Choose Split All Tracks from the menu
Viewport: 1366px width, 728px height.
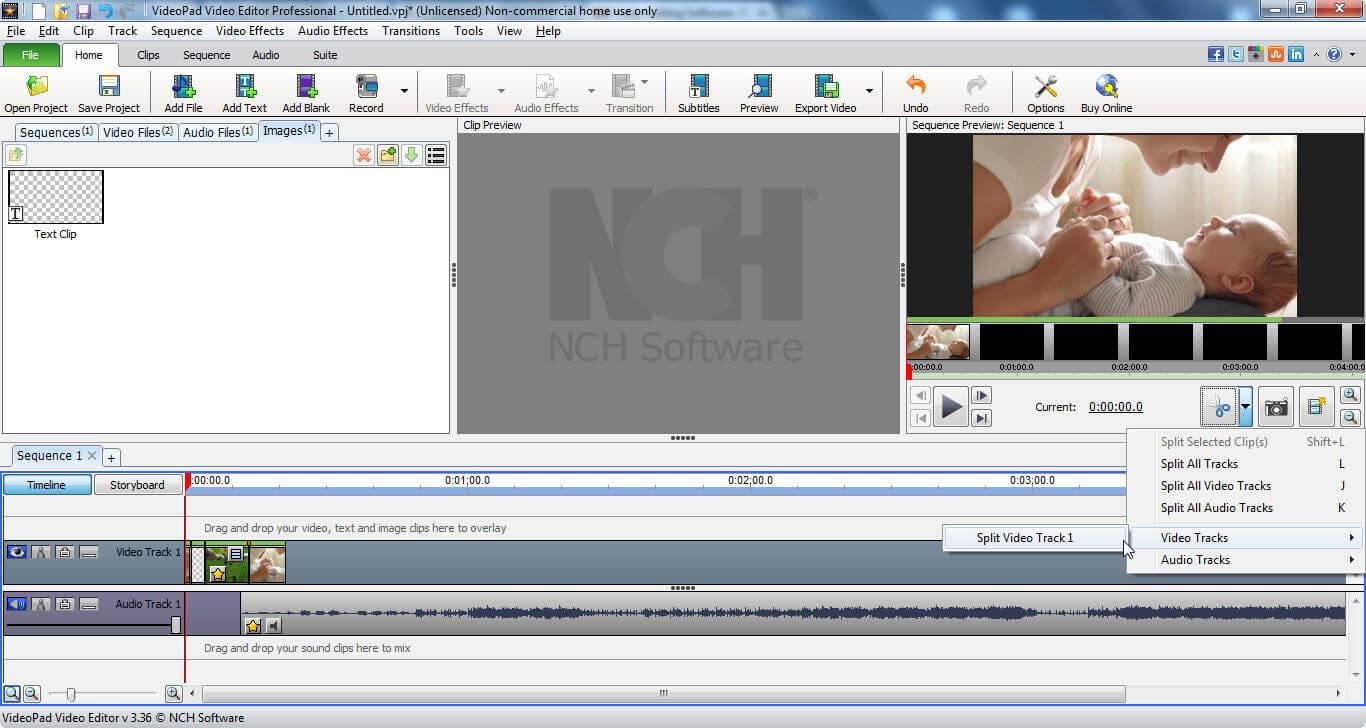[1245, 464]
